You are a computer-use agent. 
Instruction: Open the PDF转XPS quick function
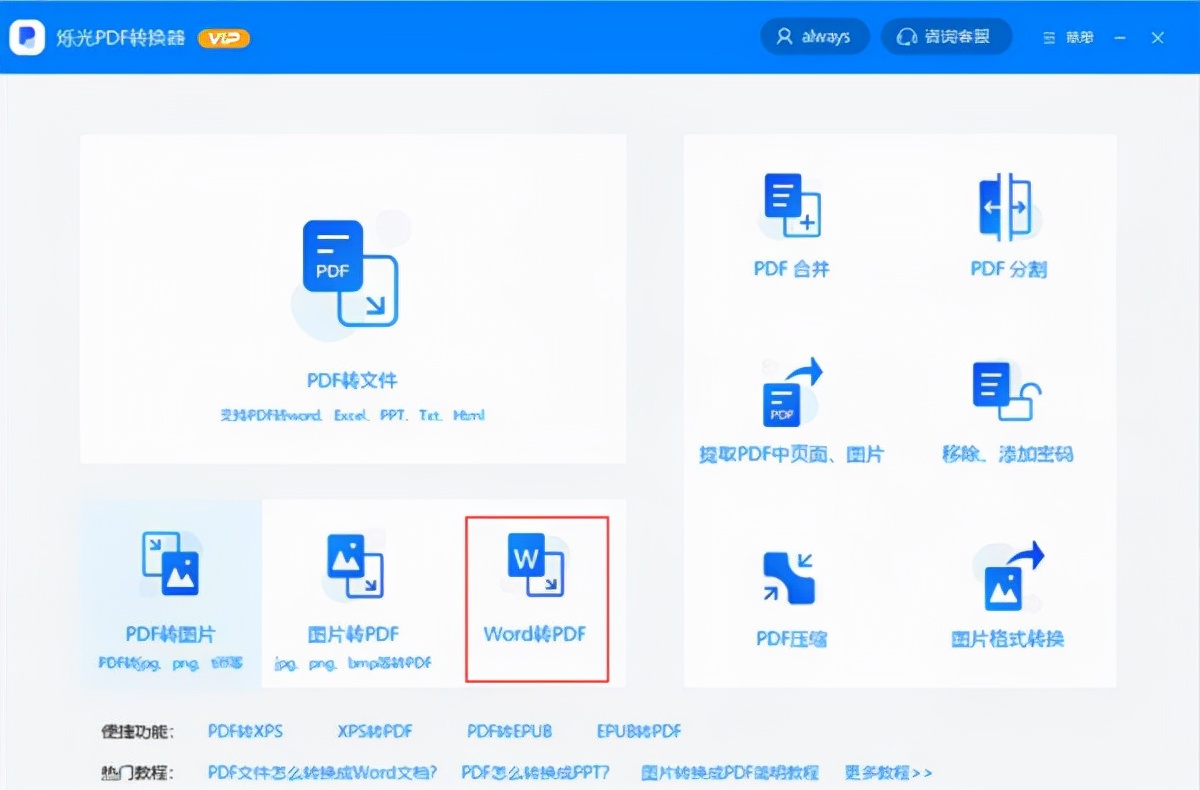pos(245,731)
